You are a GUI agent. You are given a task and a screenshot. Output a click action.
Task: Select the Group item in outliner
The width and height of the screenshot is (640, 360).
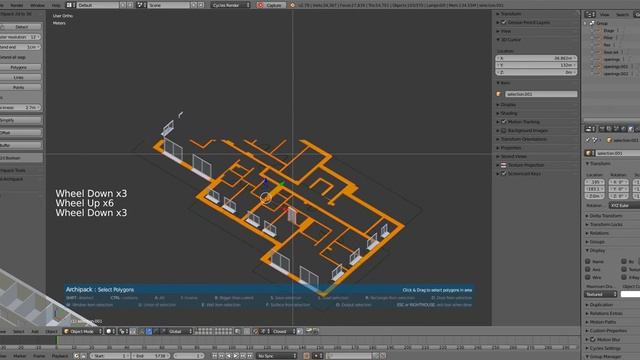pos(602,23)
